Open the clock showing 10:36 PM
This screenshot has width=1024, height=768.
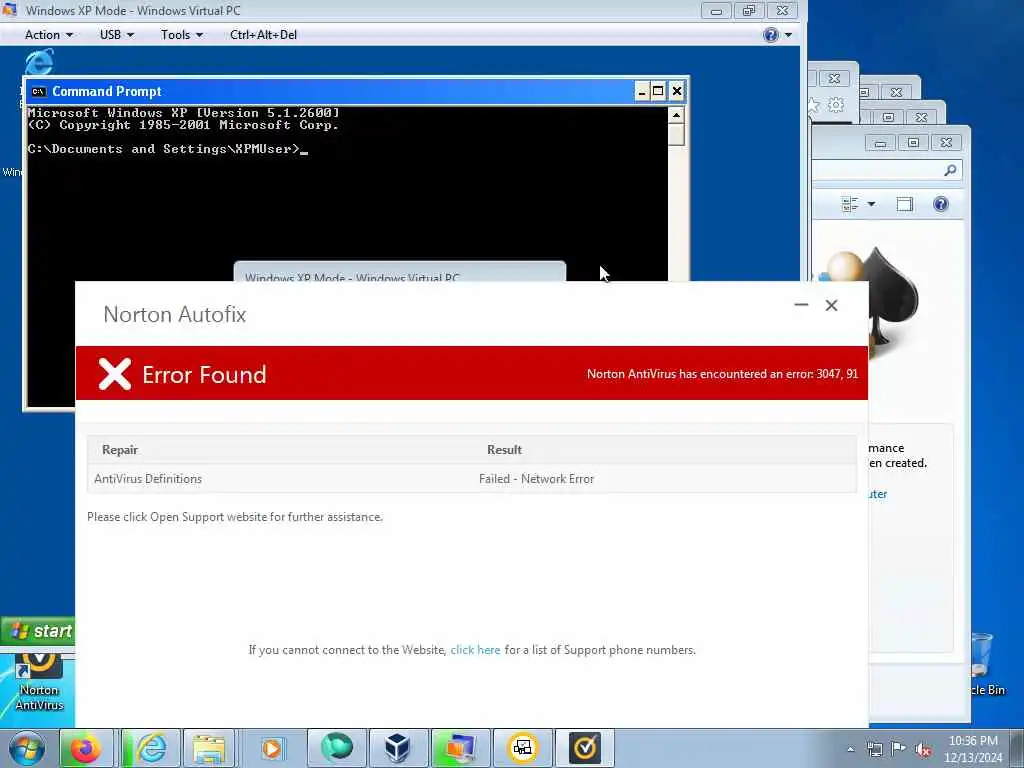click(x=973, y=749)
